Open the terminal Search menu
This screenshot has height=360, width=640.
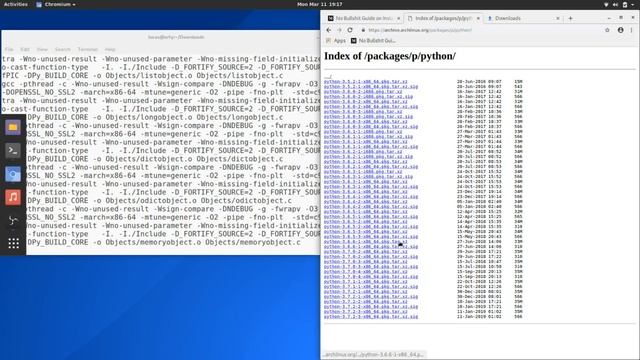[62, 49]
